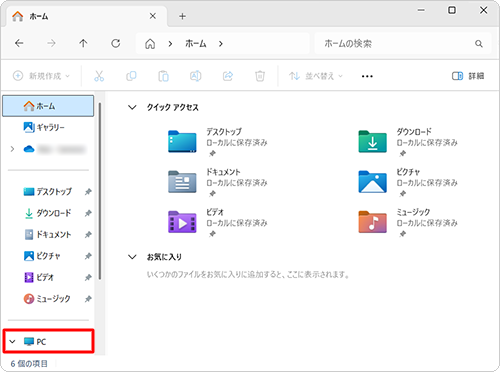Open the three-dots more options menu
Image resolution: width=500 pixels, height=372 pixels.
367,76
